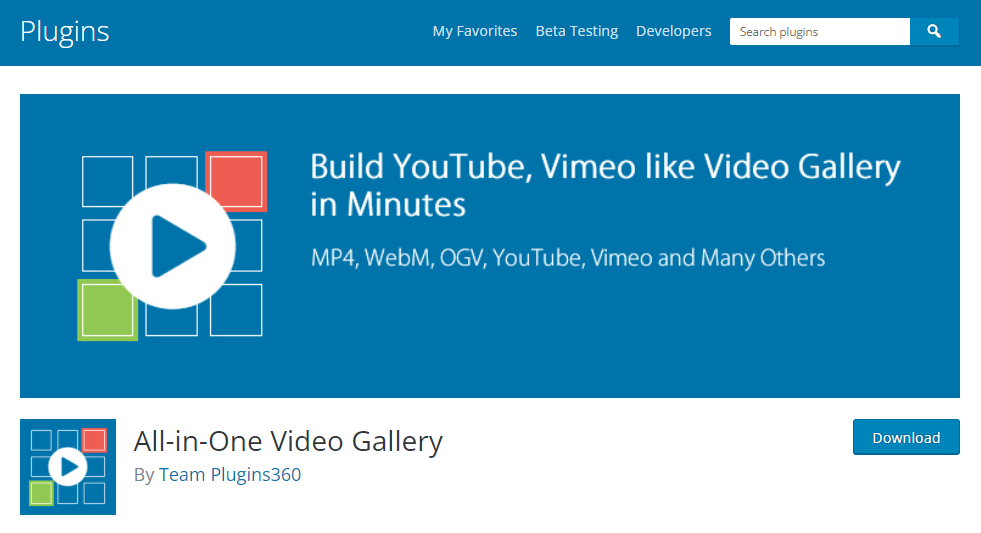Click the Plugins header title
The image size is (981, 533).
[64, 32]
